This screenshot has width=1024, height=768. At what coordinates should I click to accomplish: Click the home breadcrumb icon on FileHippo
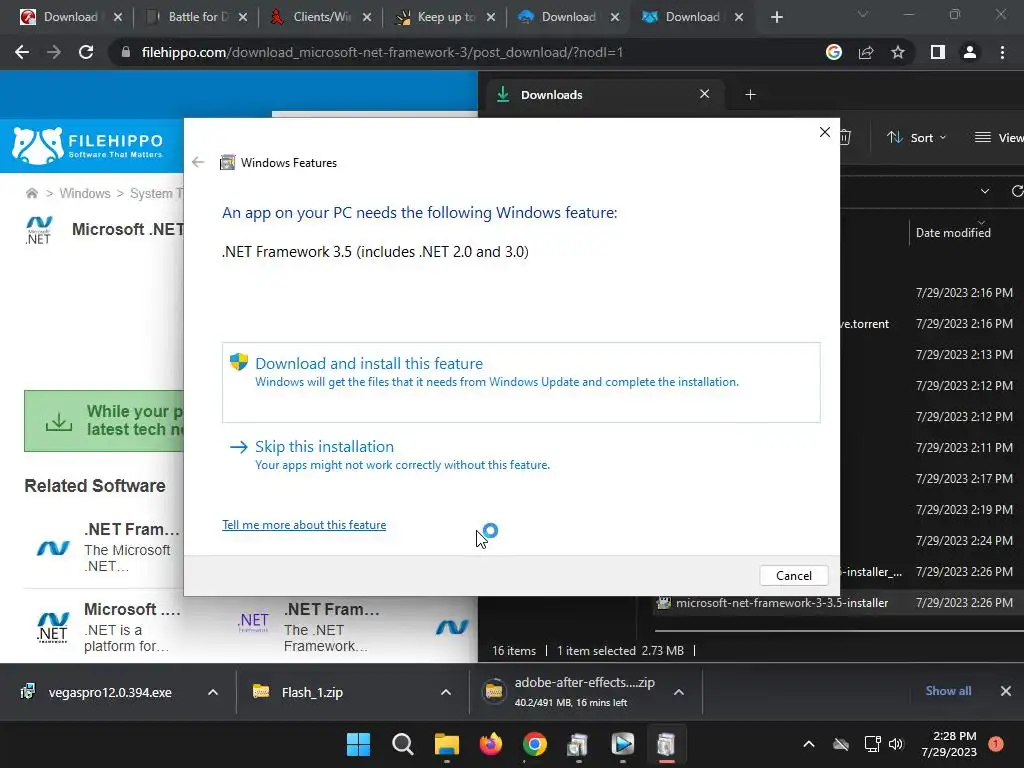(31, 193)
